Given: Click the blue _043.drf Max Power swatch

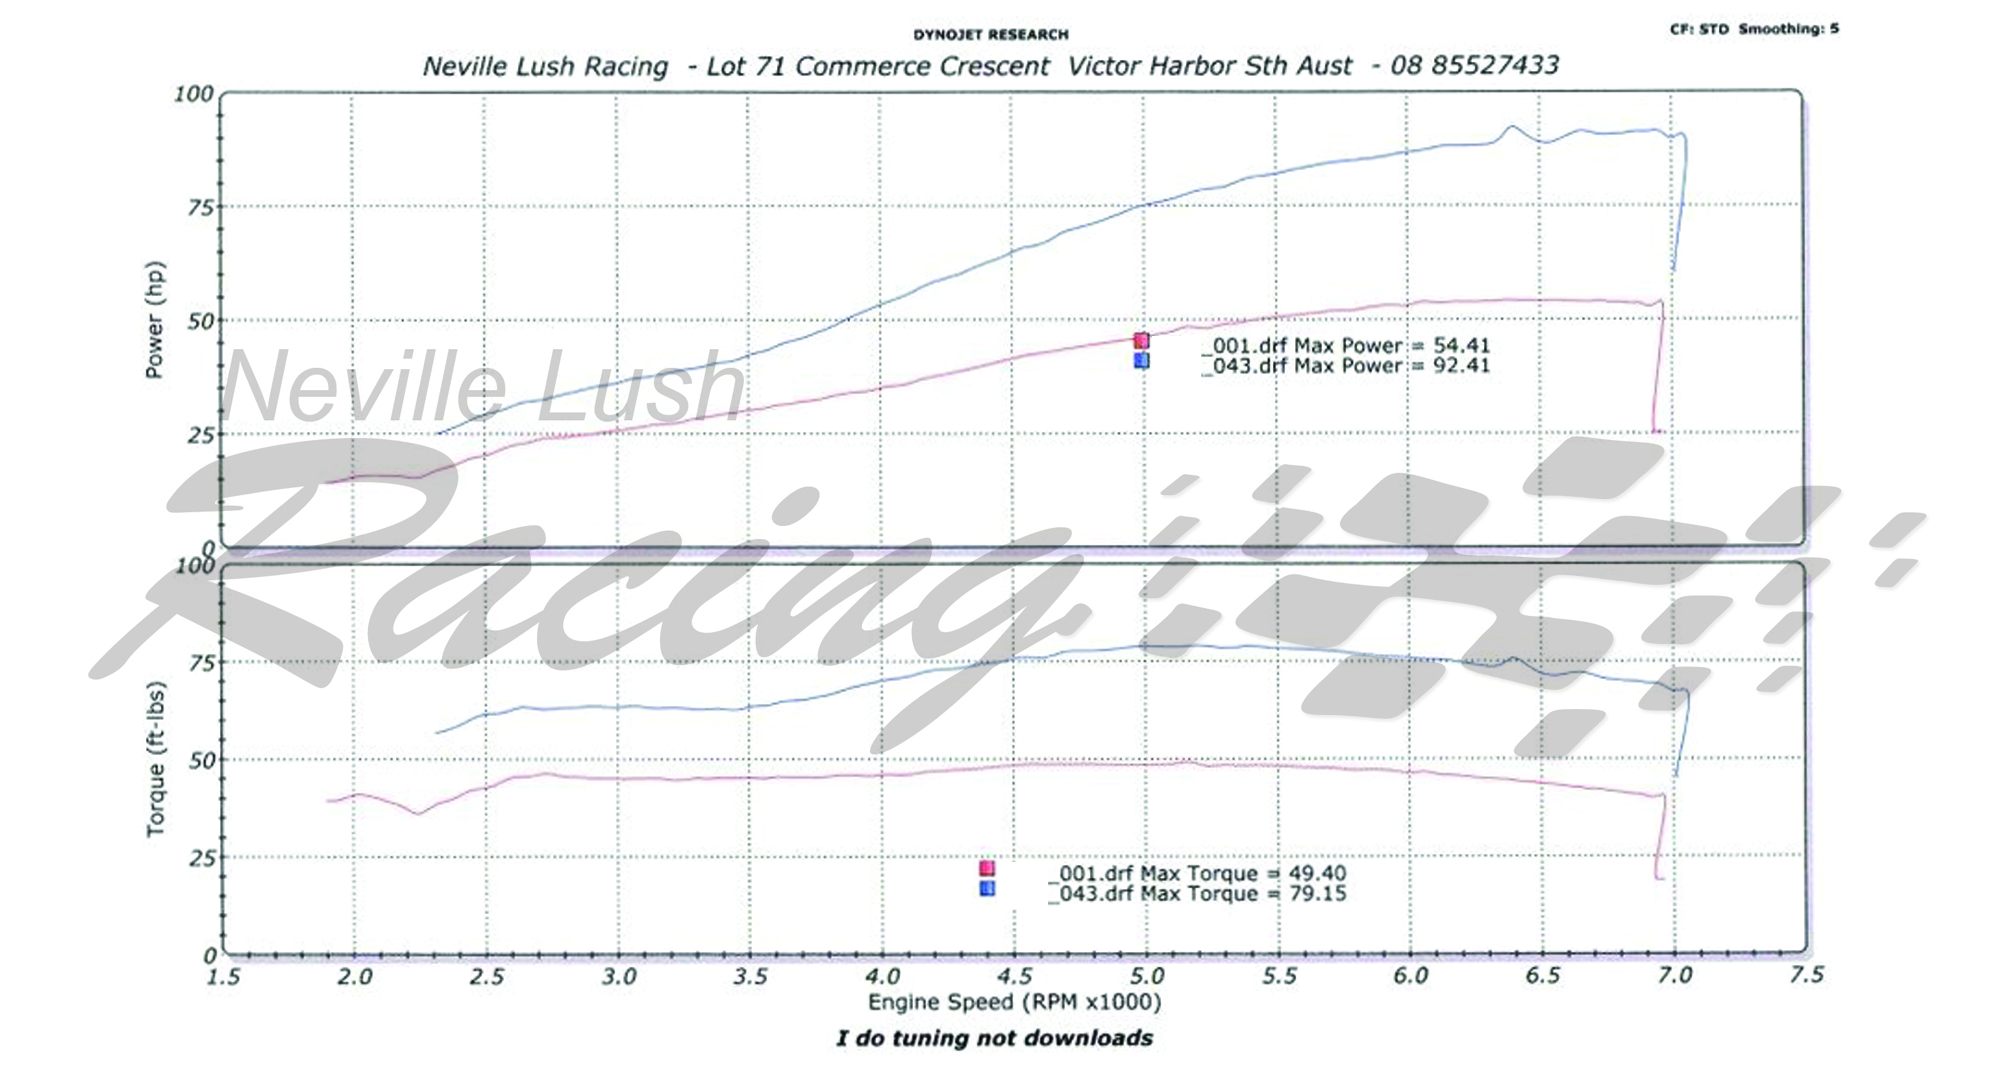Looking at the screenshot, I should pyautogui.click(x=1141, y=361).
